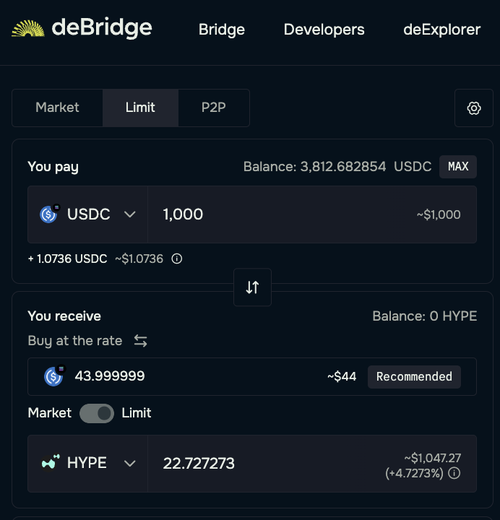Click the info icon next to the $1.0736 fee
Viewport: 500px width, 520px height.
pos(177,259)
